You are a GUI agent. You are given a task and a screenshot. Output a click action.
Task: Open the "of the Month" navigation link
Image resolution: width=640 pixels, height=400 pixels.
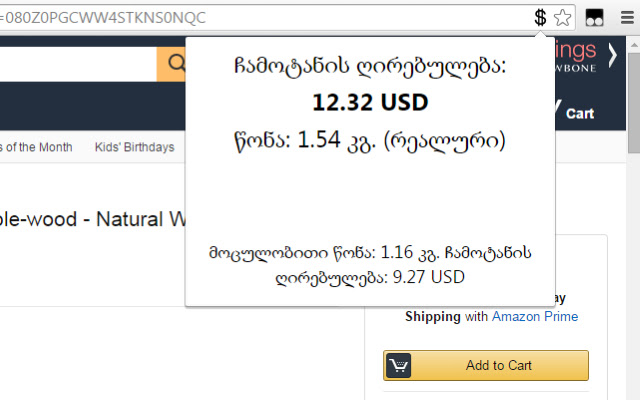37,147
